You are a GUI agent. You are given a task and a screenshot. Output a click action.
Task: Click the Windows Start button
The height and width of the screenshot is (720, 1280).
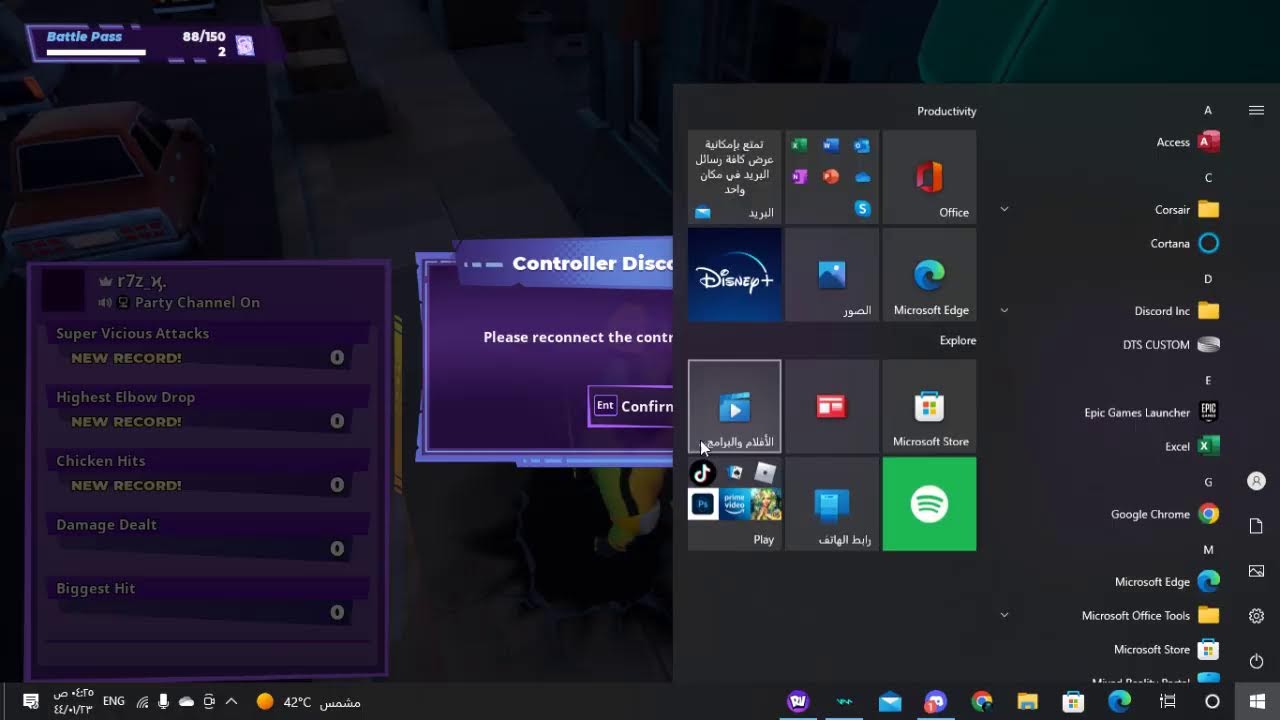(x=1257, y=701)
